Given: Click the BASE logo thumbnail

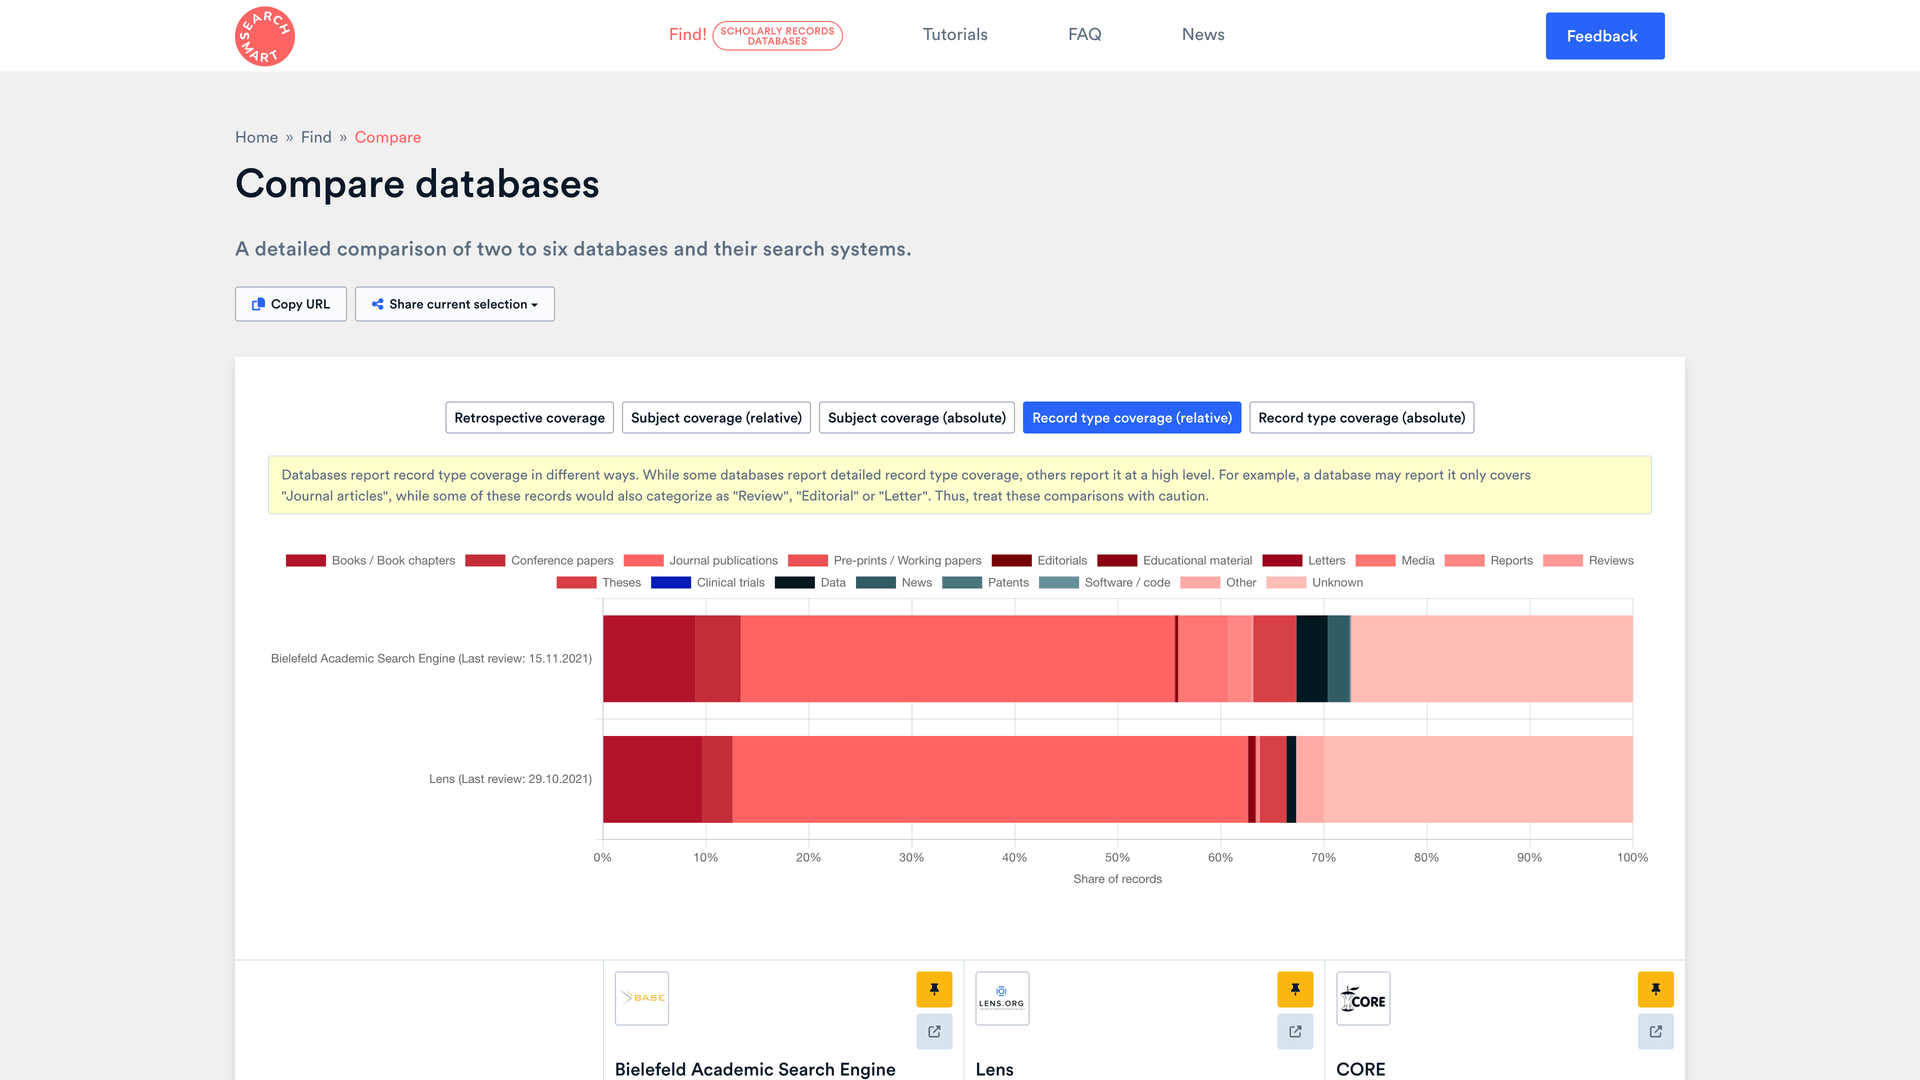Looking at the screenshot, I should click(642, 998).
